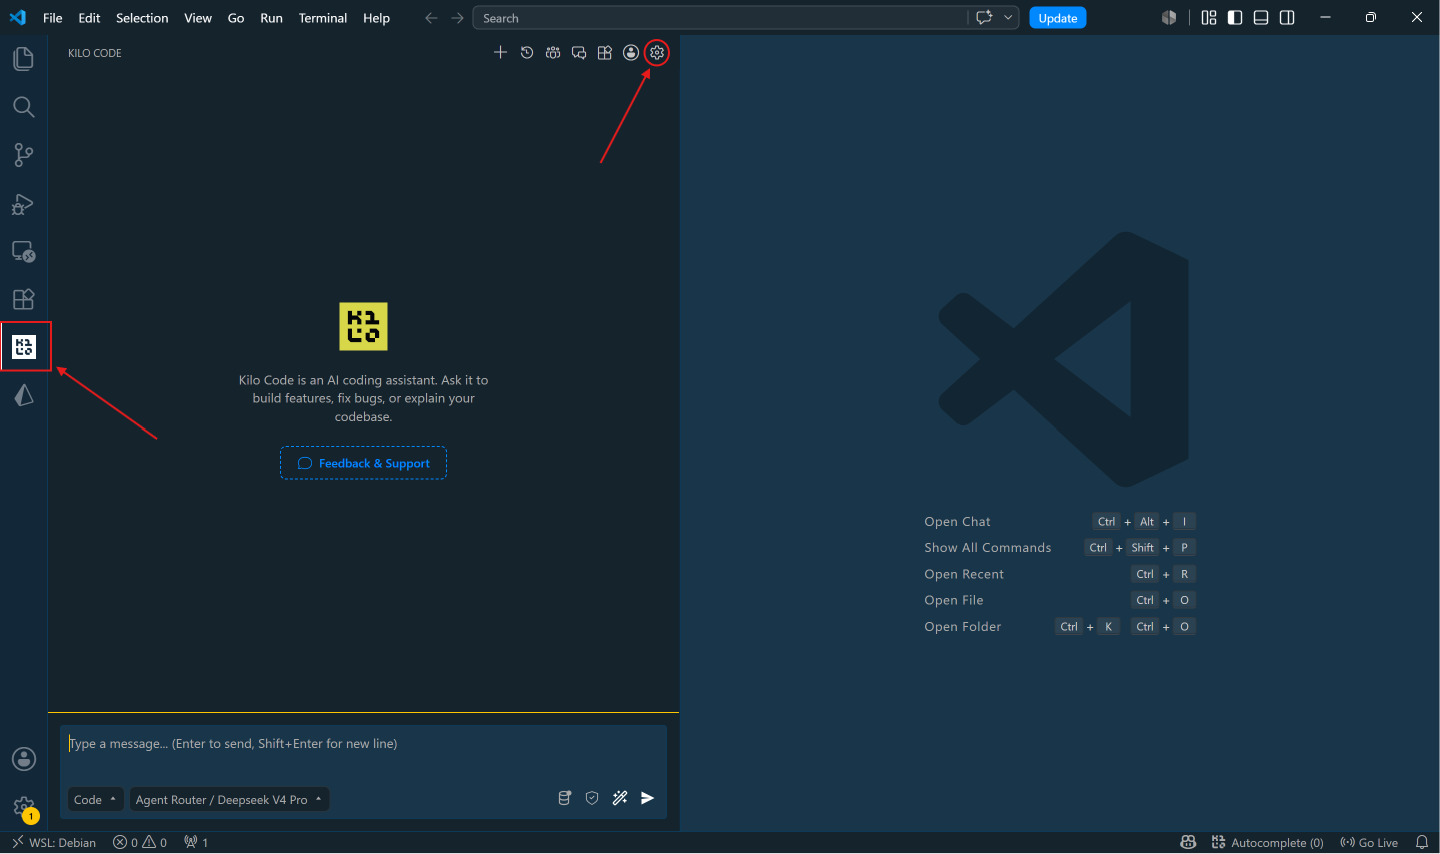1440x854 pixels.
Task: Click the enhance prompt magic wand icon
Action: point(620,798)
